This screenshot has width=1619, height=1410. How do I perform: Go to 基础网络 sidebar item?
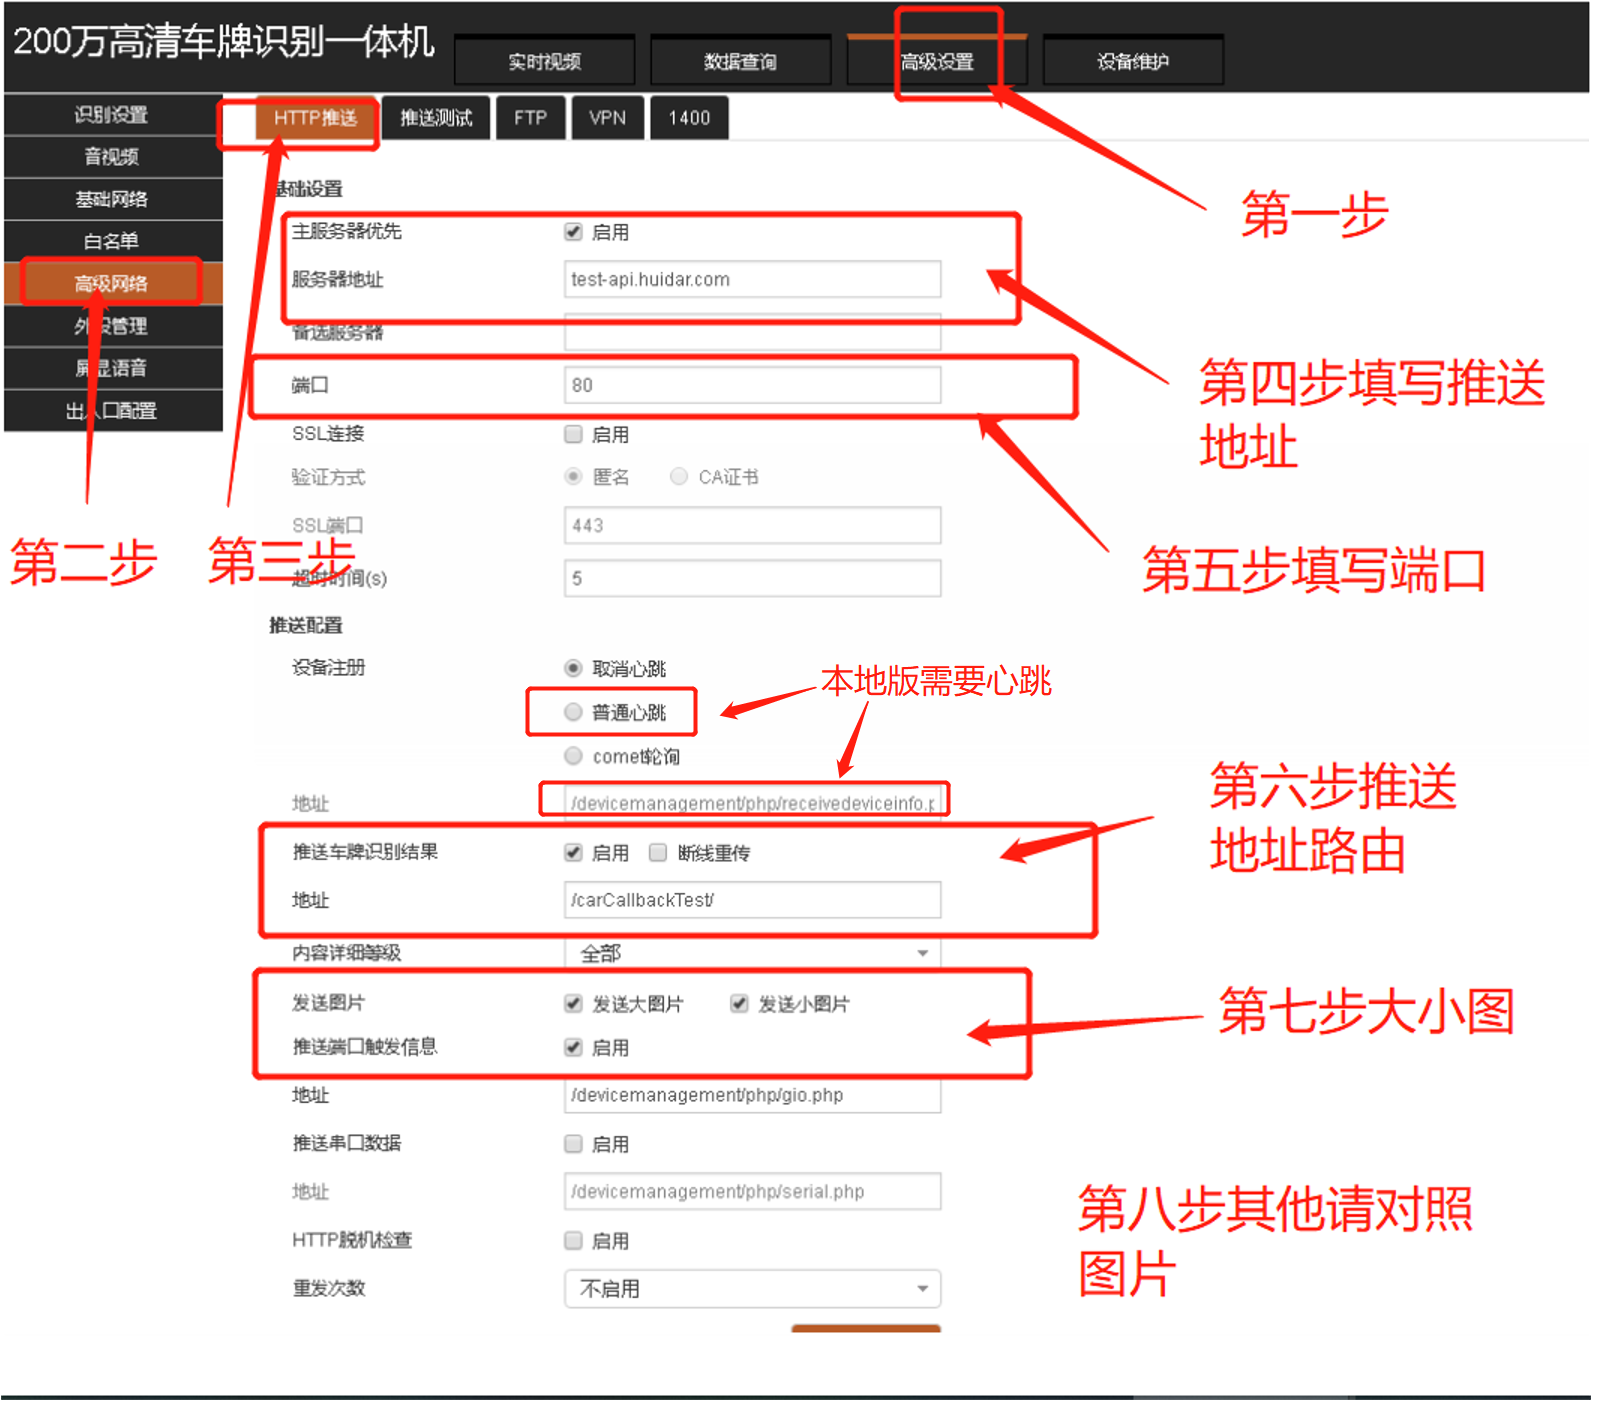[x=112, y=199]
